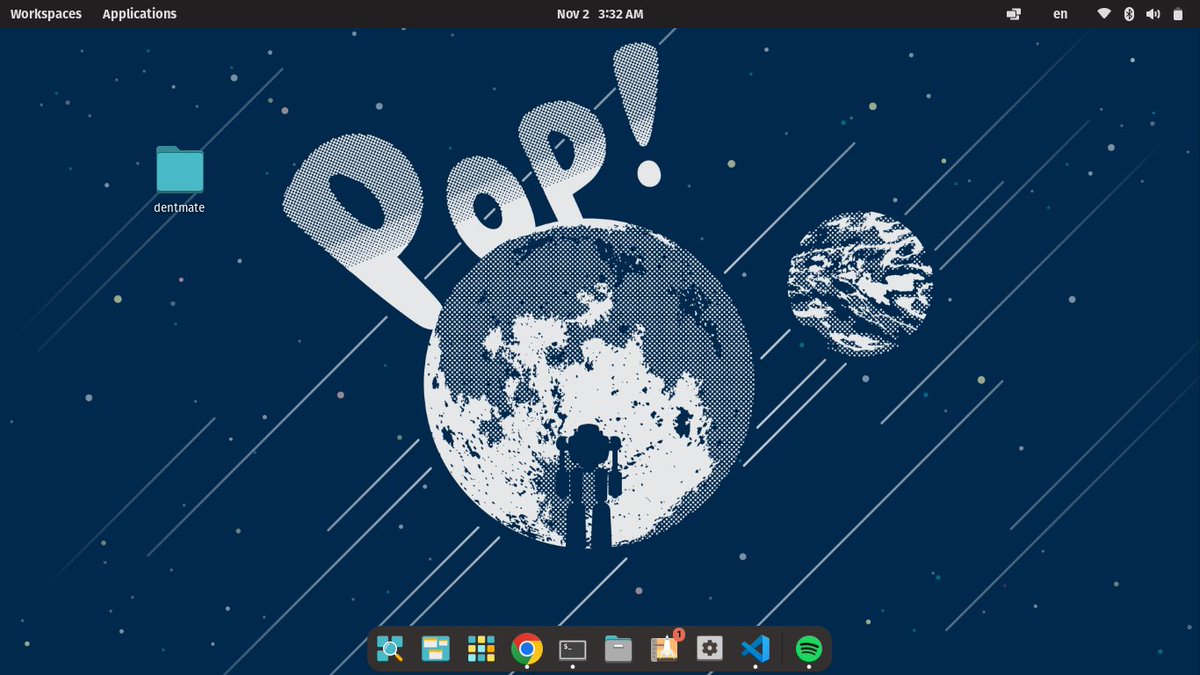Open Settings gear in the dock

710,649
